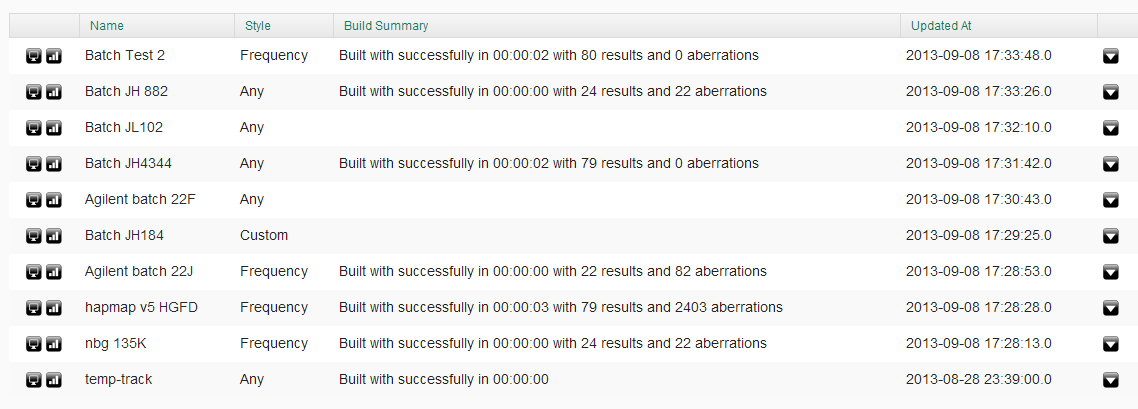Click the monitor icon for Batch Test 2
Screen dimensions: 1138x409
click(34, 56)
